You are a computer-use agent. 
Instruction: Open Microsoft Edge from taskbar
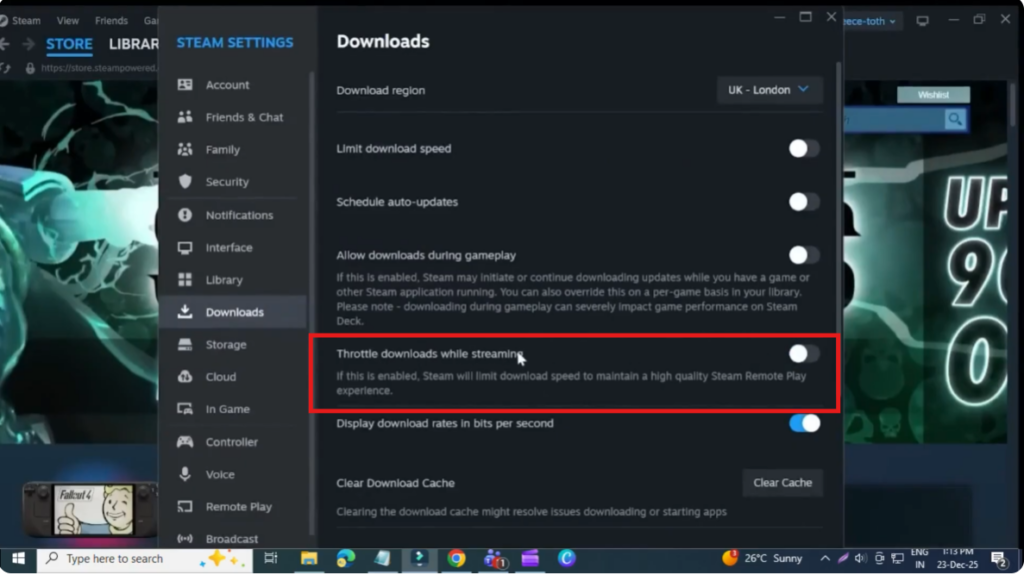345,558
